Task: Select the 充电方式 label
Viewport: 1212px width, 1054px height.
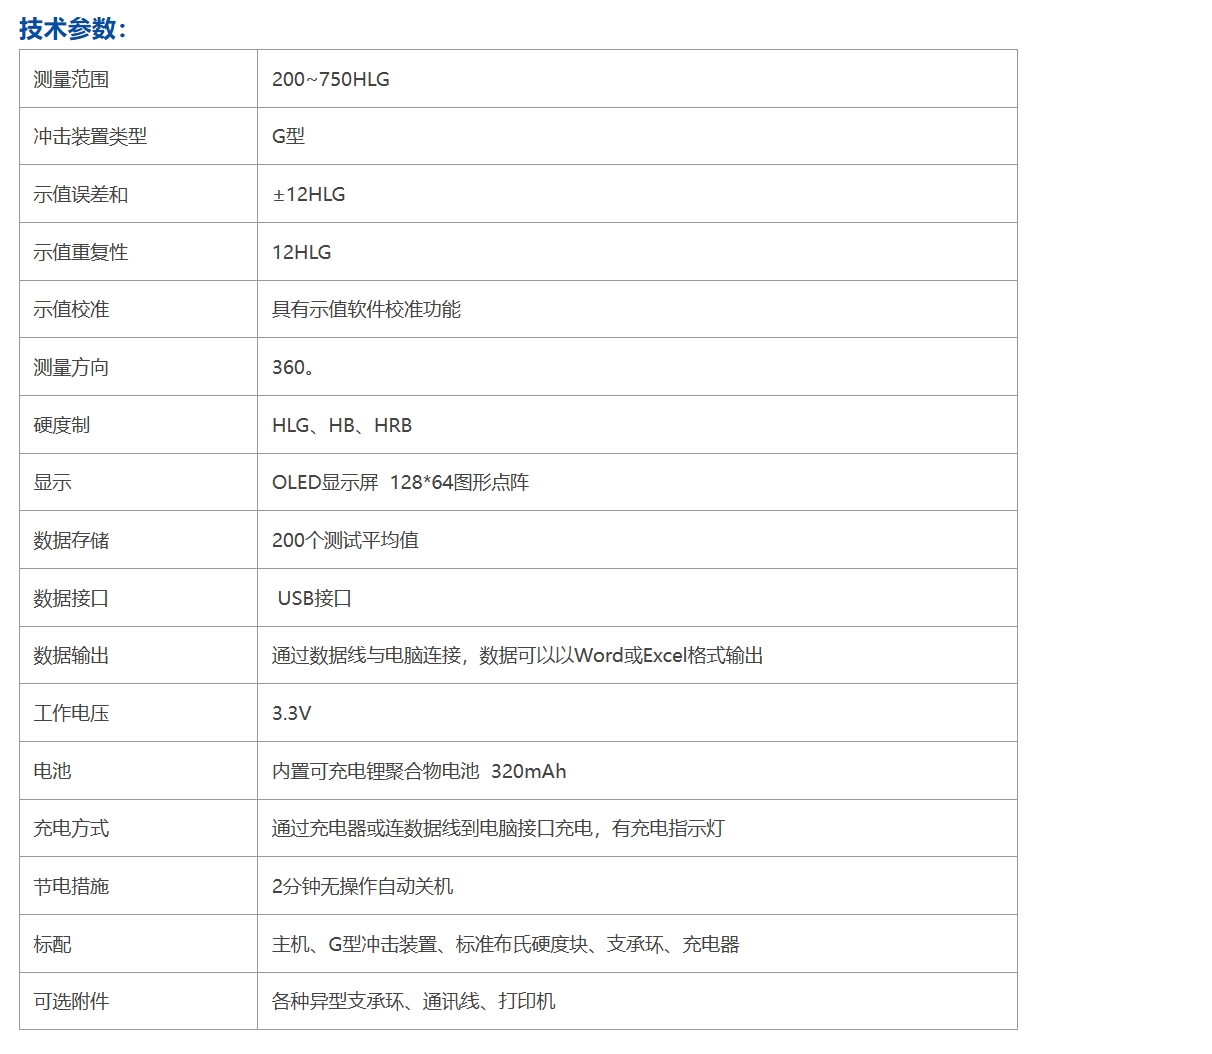Action: pyautogui.click(x=71, y=829)
